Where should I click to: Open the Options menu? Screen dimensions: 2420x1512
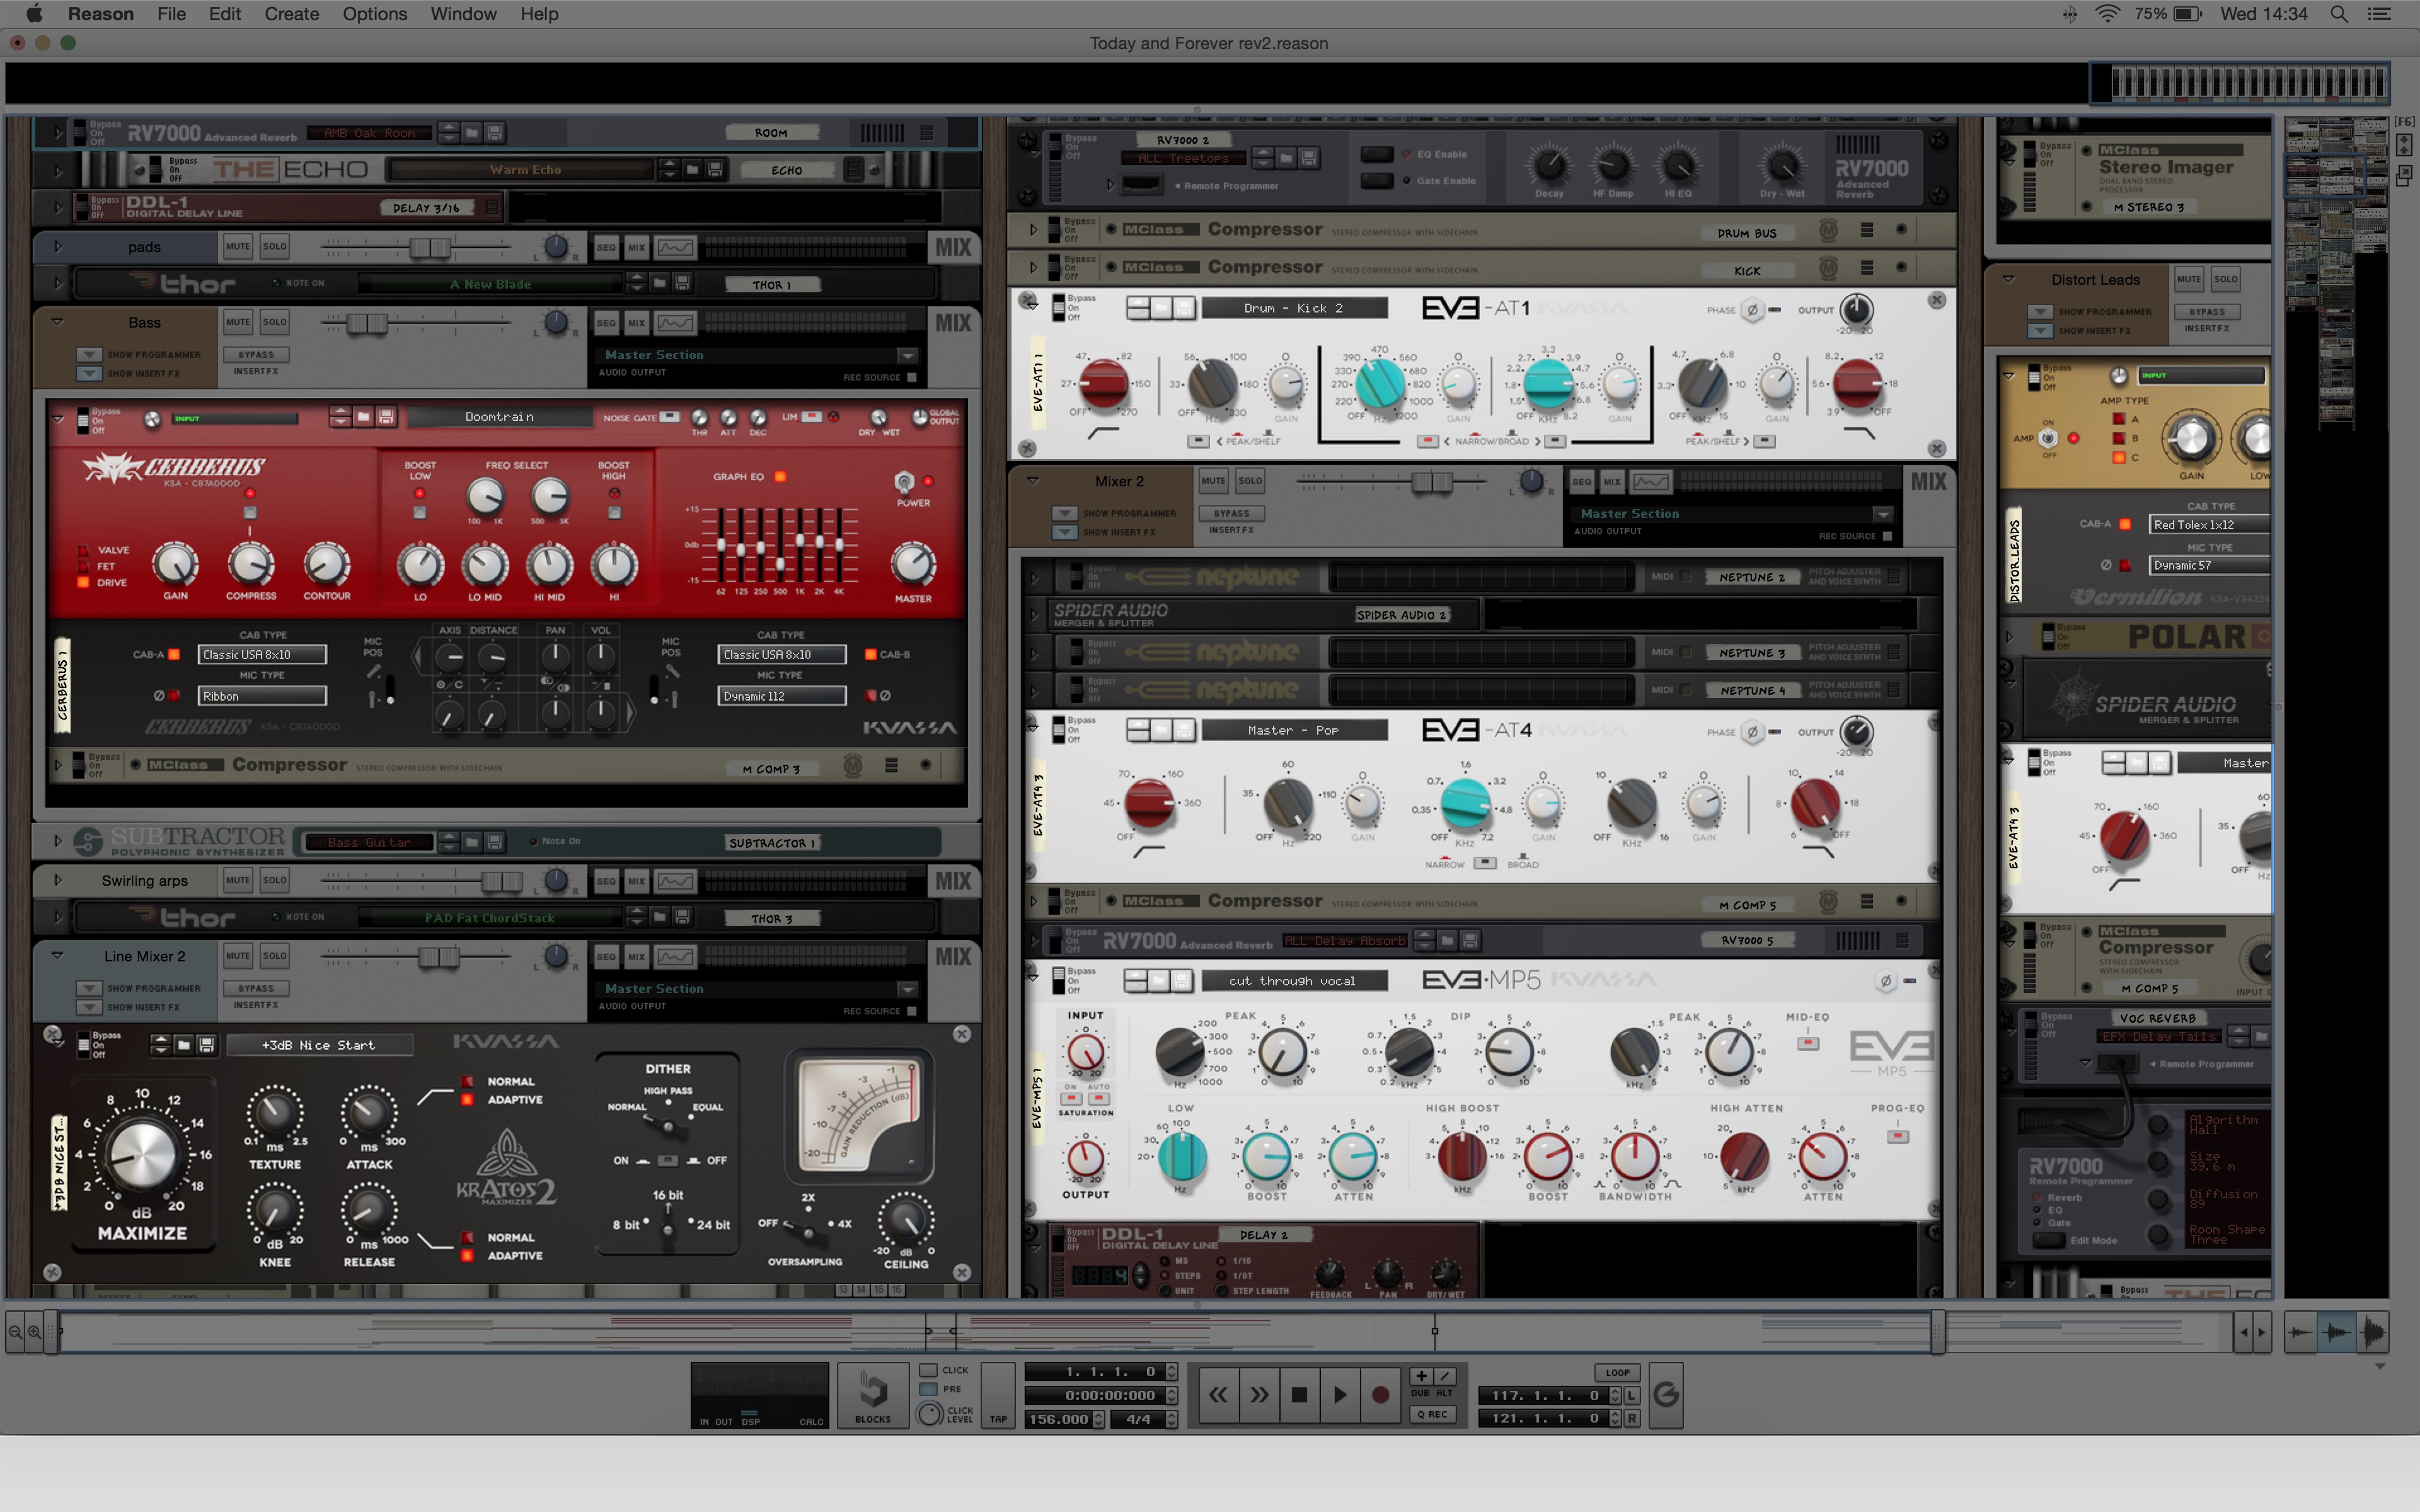374,14
